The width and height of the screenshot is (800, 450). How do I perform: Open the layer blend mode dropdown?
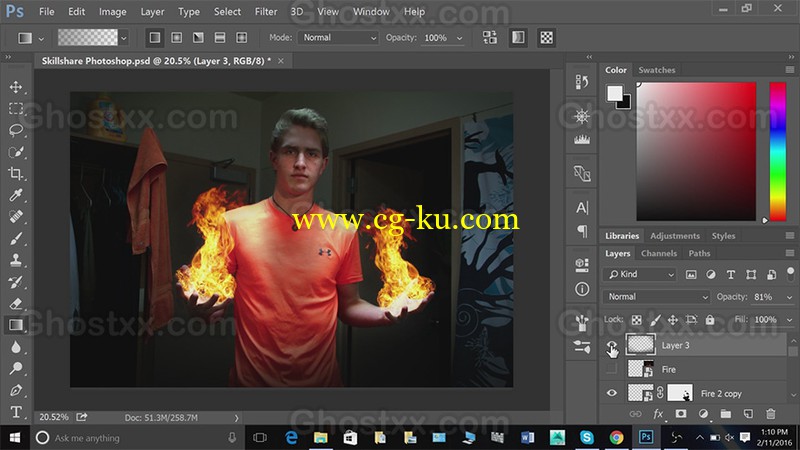click(657, 296)
